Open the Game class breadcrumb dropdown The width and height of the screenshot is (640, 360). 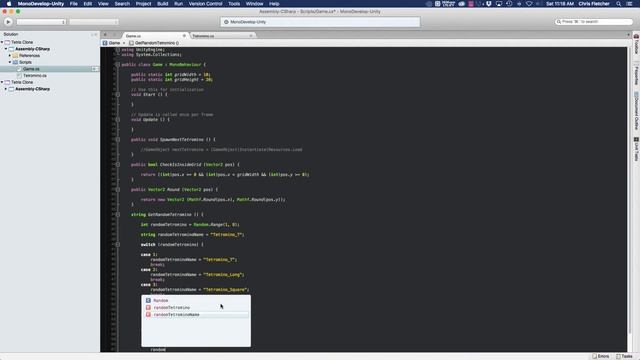coord(114,43)
